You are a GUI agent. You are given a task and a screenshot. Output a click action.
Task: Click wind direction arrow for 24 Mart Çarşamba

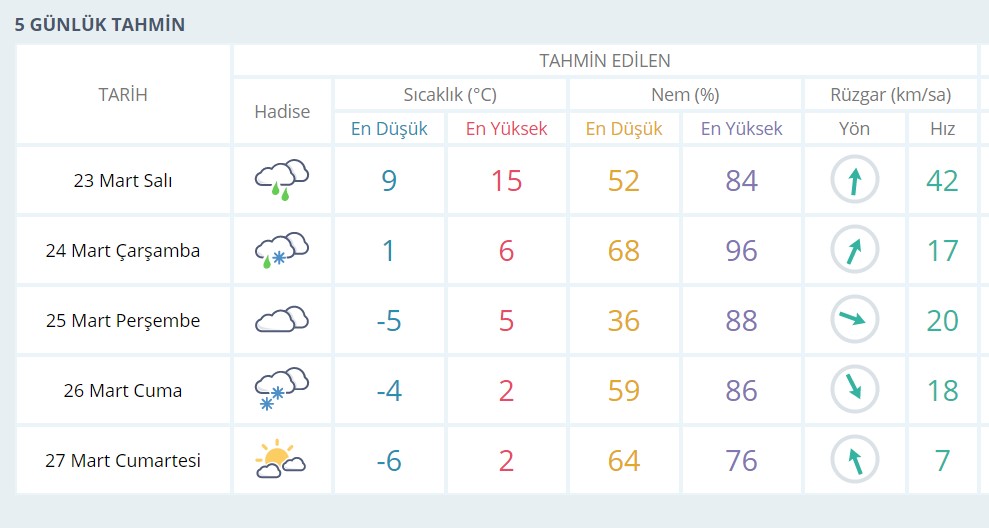(855, 251)
